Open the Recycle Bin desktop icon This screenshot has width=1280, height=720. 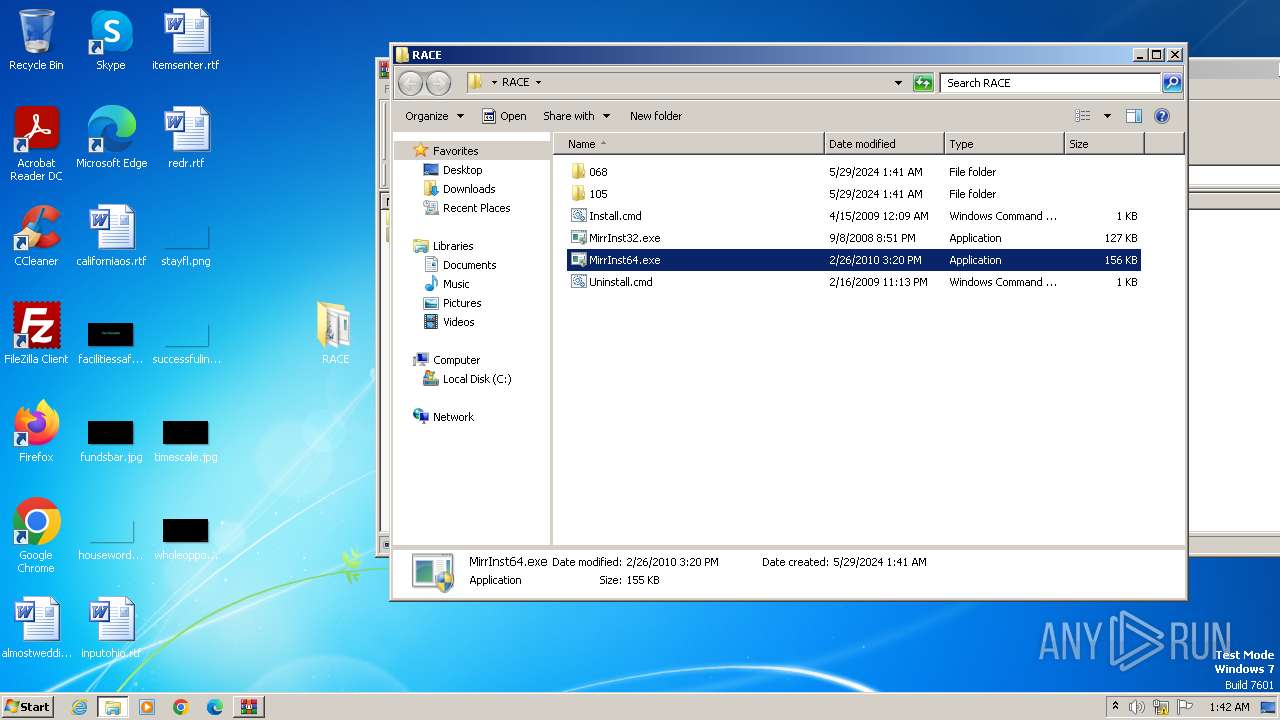(x=36, y=40)
